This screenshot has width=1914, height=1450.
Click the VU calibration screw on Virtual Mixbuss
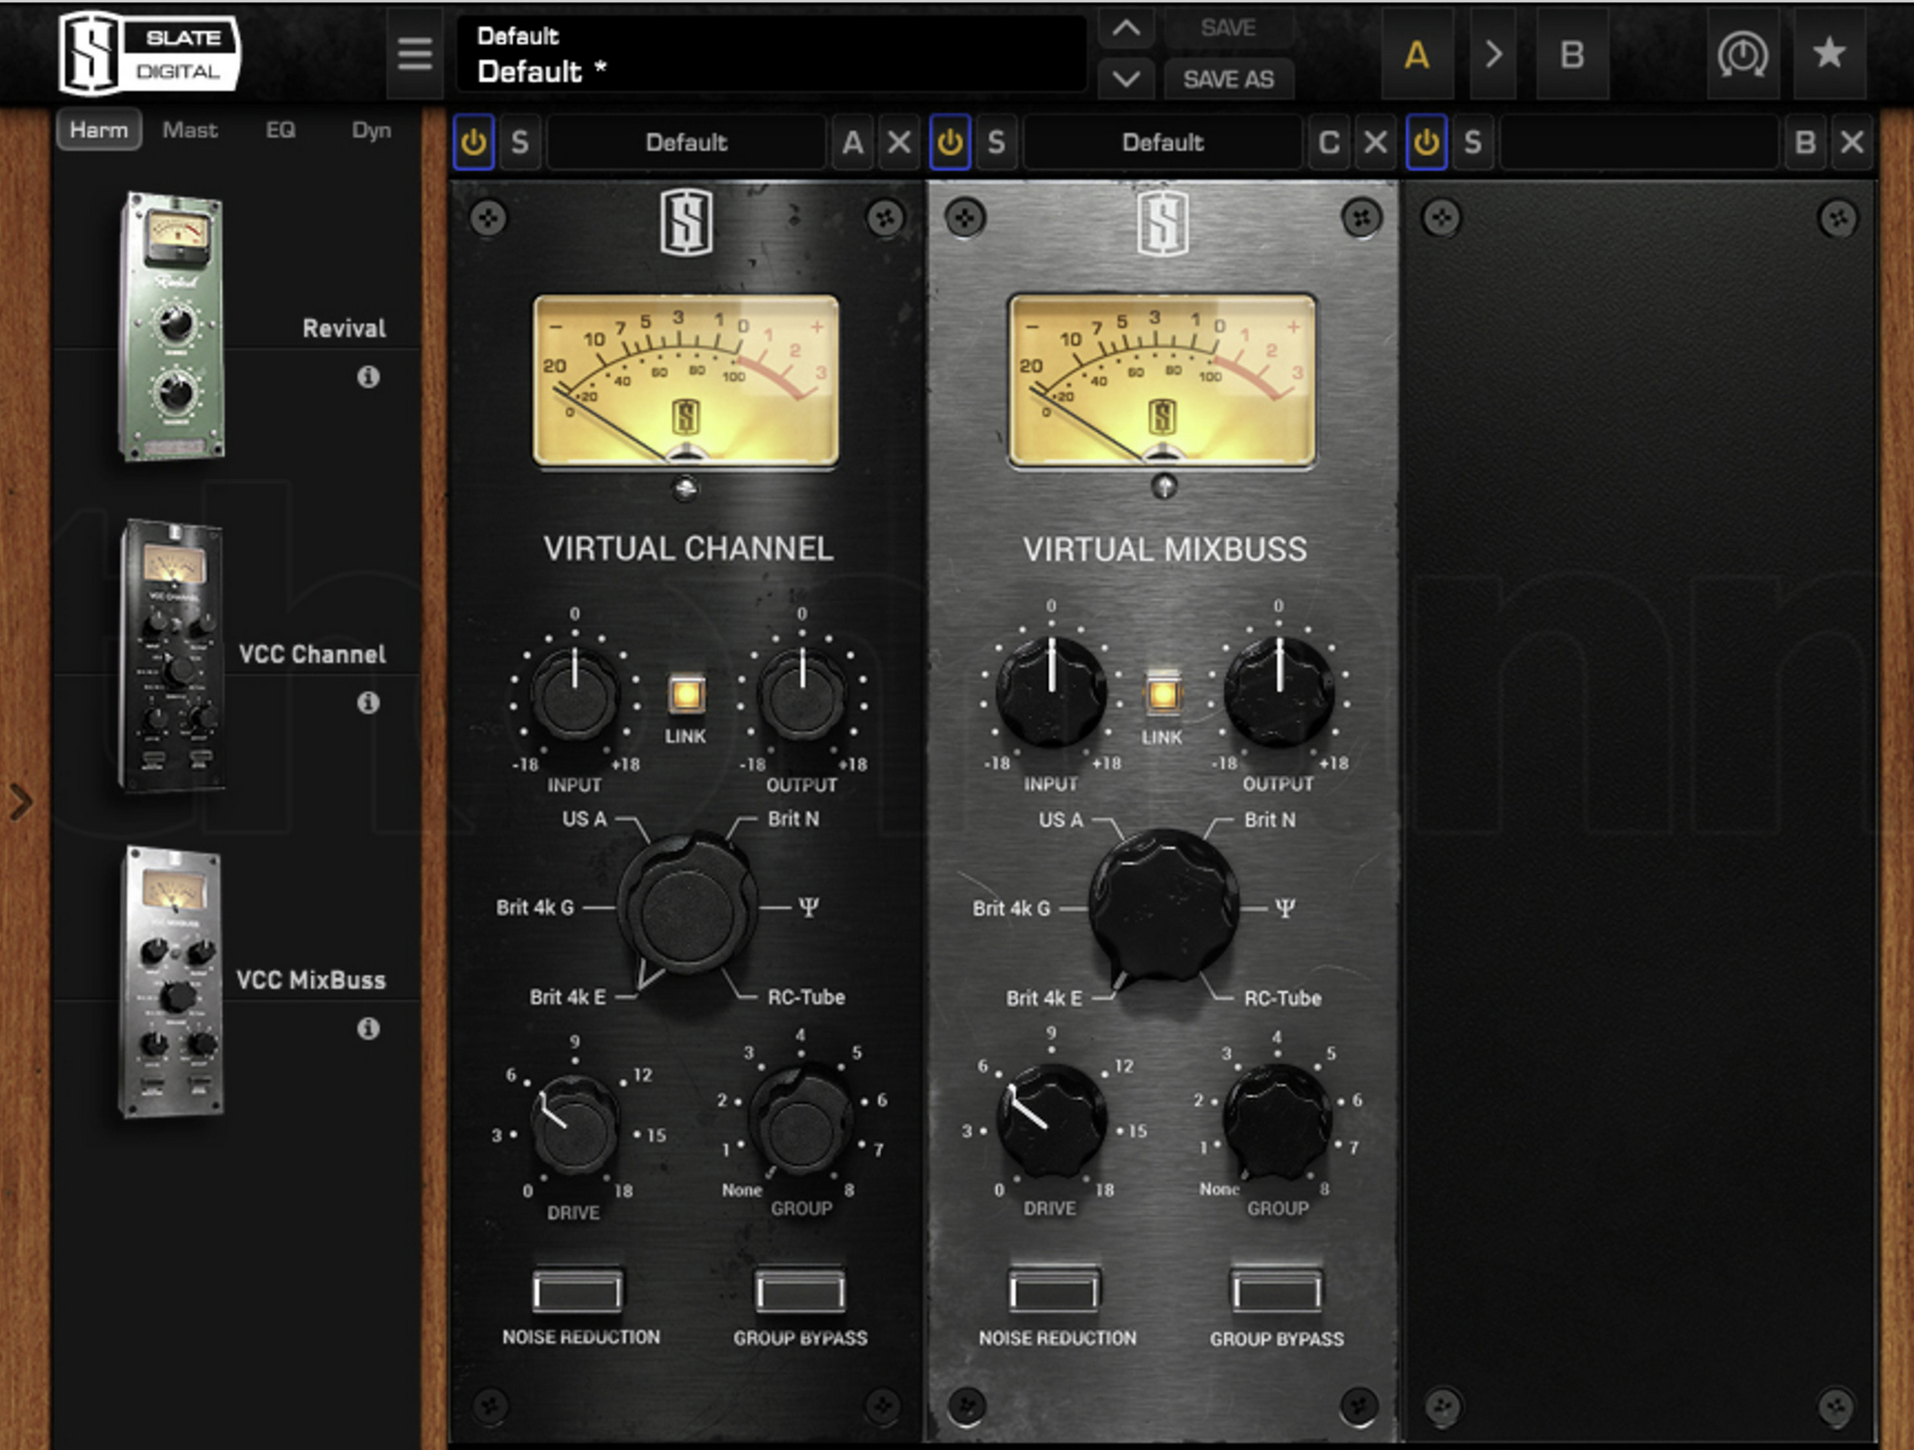(x=1163, y=487)
